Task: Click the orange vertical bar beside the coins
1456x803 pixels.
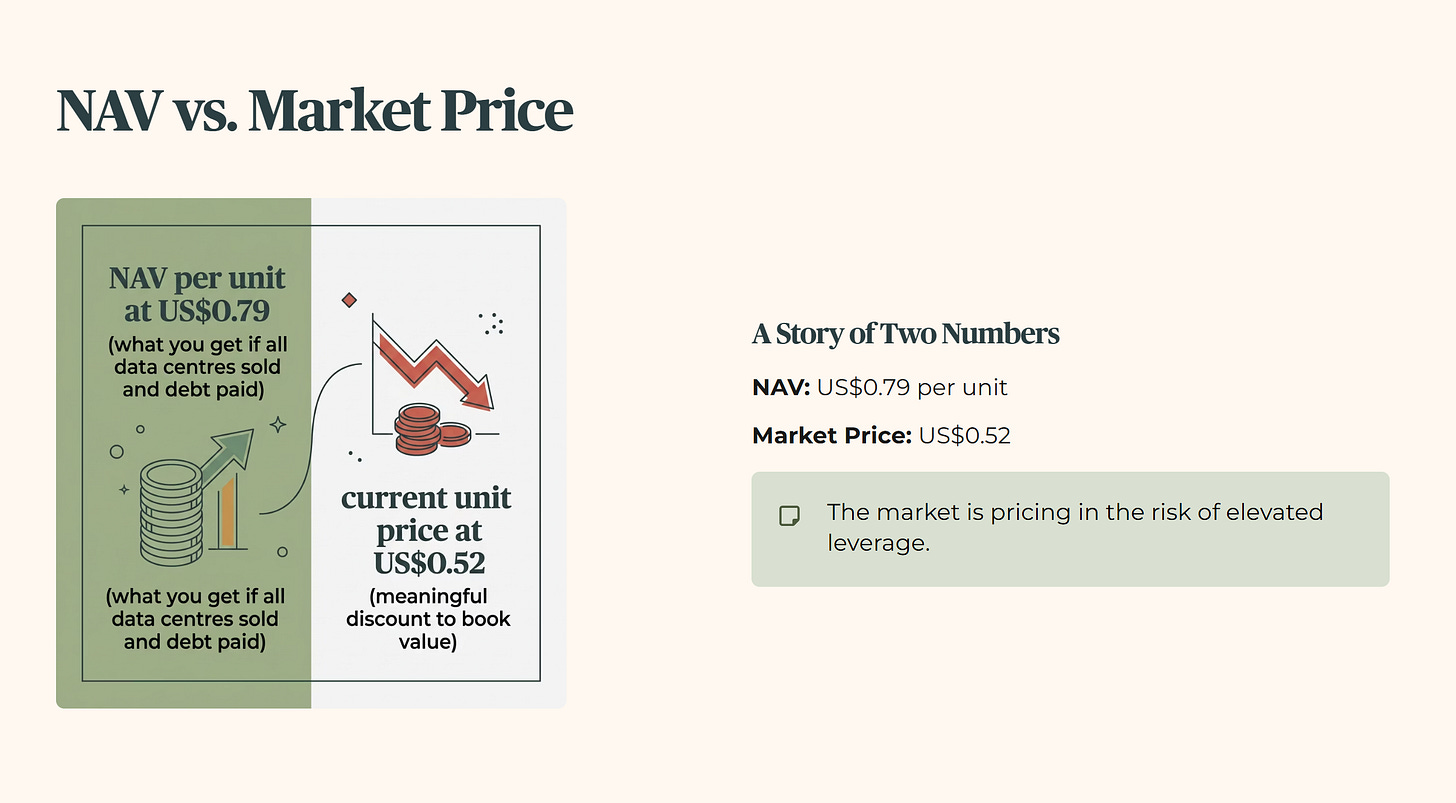Action: [228, 511]
